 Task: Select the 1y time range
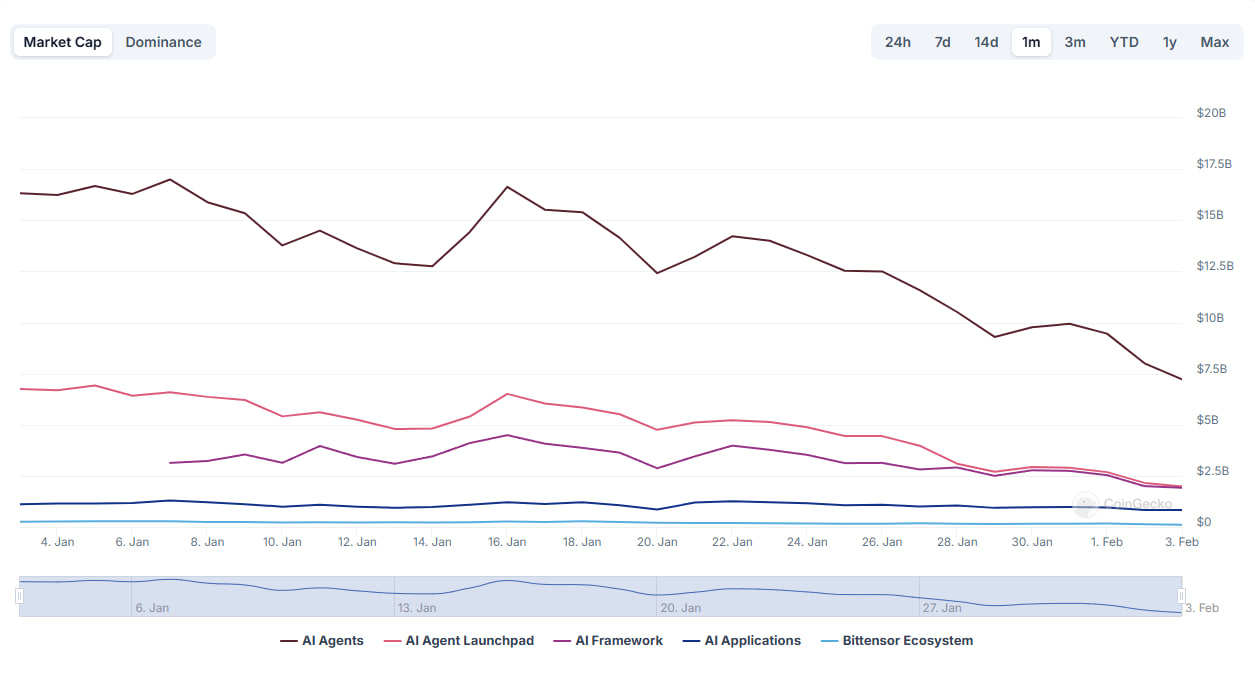1169,42
